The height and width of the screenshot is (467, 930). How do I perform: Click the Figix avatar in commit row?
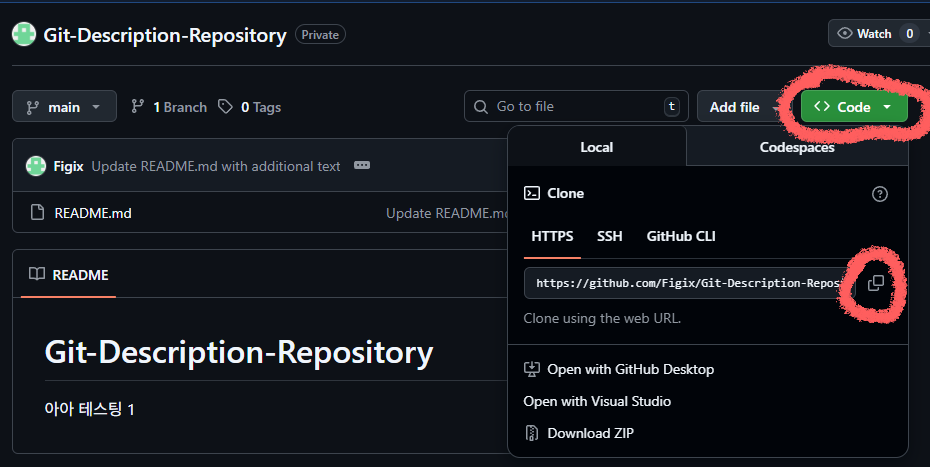point(36,166)
